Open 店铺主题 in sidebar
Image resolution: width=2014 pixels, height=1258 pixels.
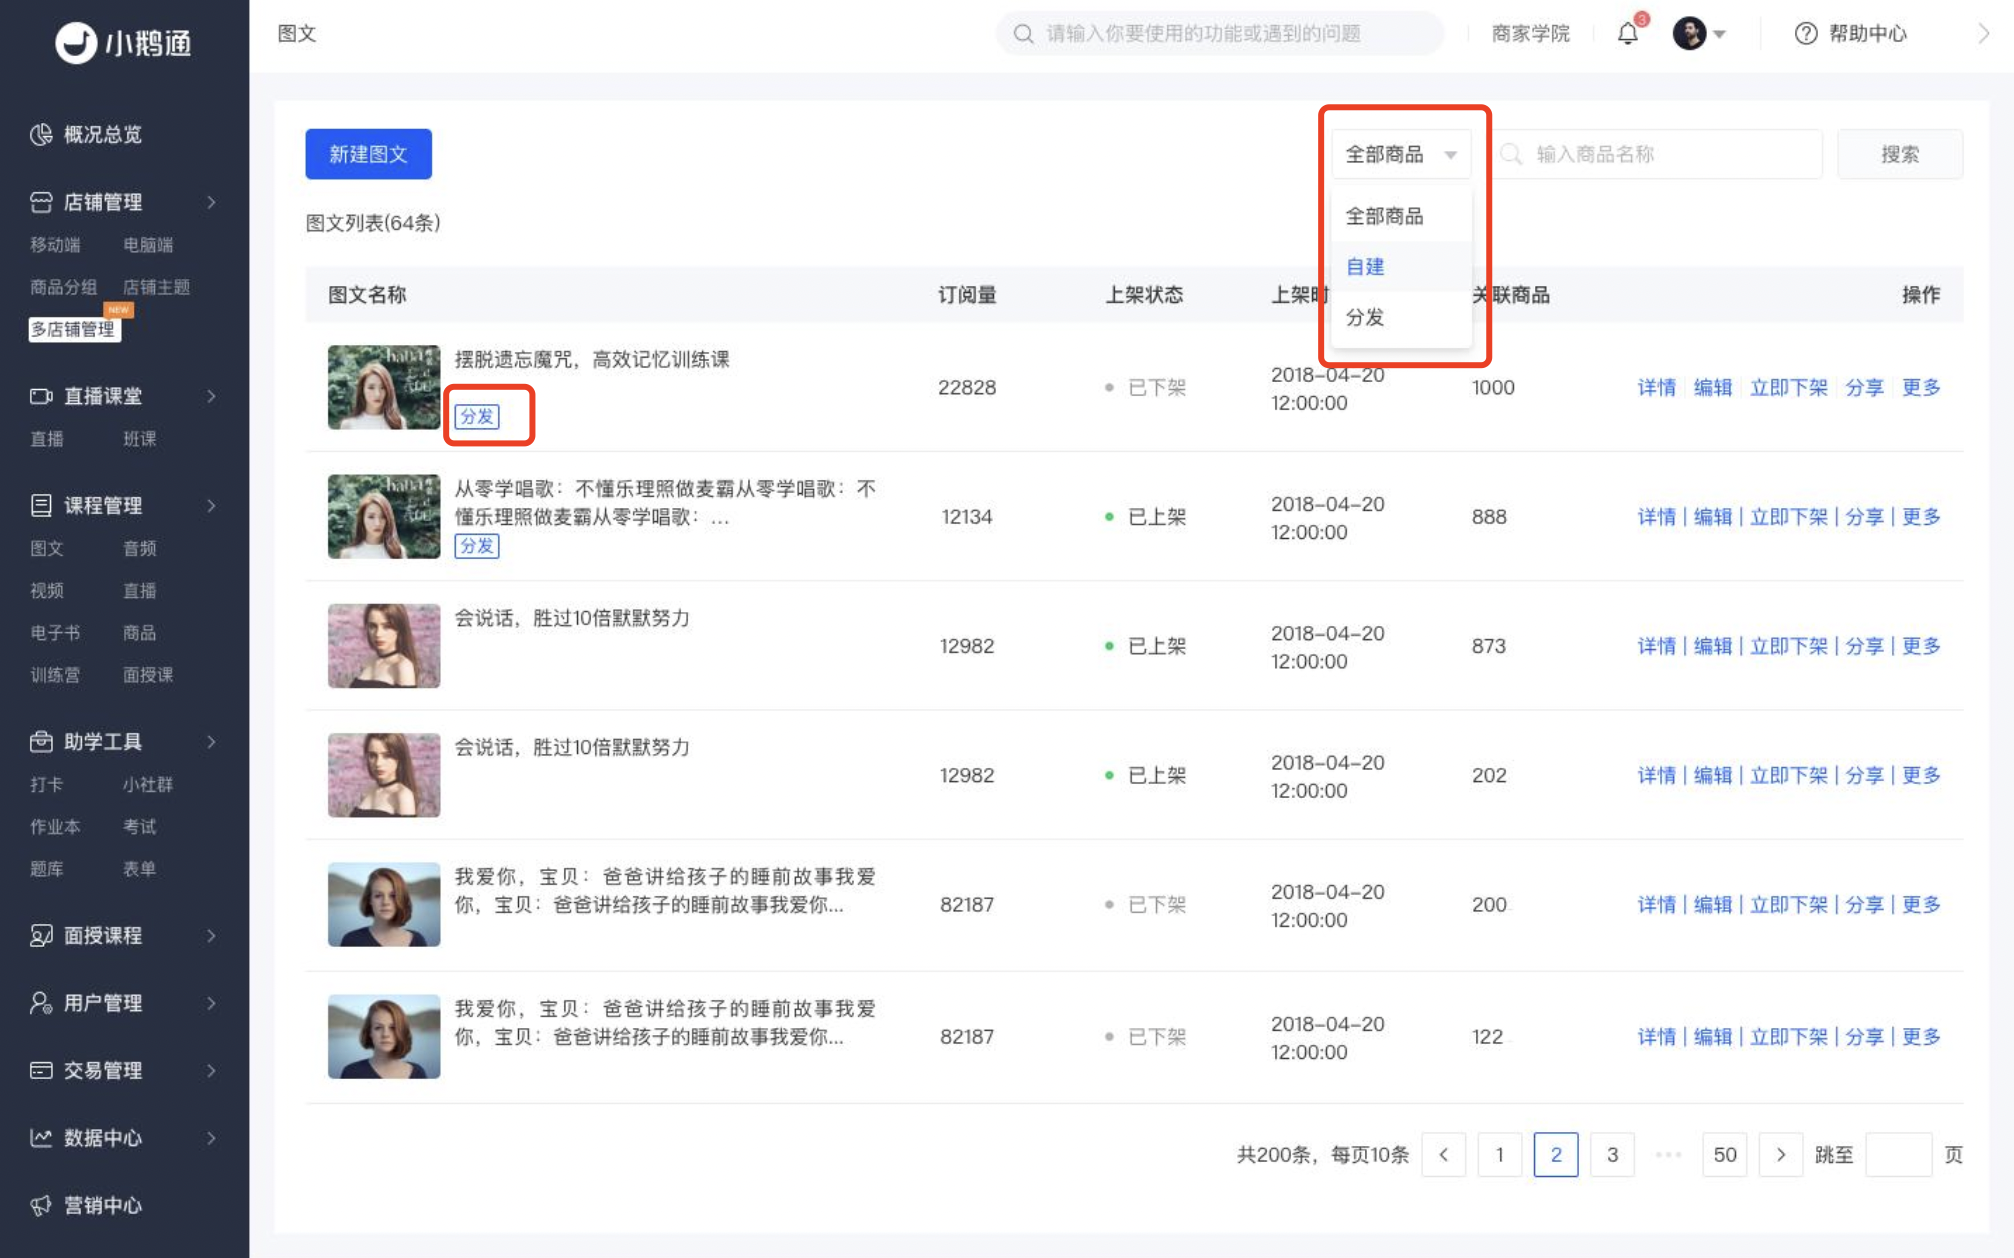pos(156,287)
